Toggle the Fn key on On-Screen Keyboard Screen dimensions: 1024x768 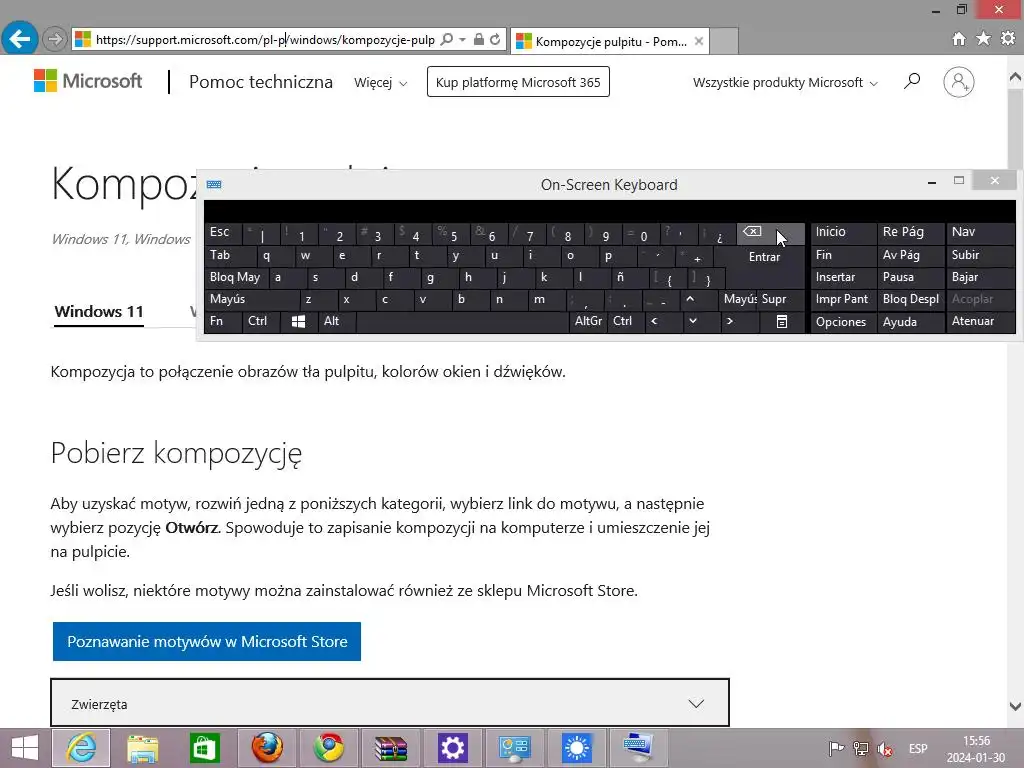(x=224, y=321)
